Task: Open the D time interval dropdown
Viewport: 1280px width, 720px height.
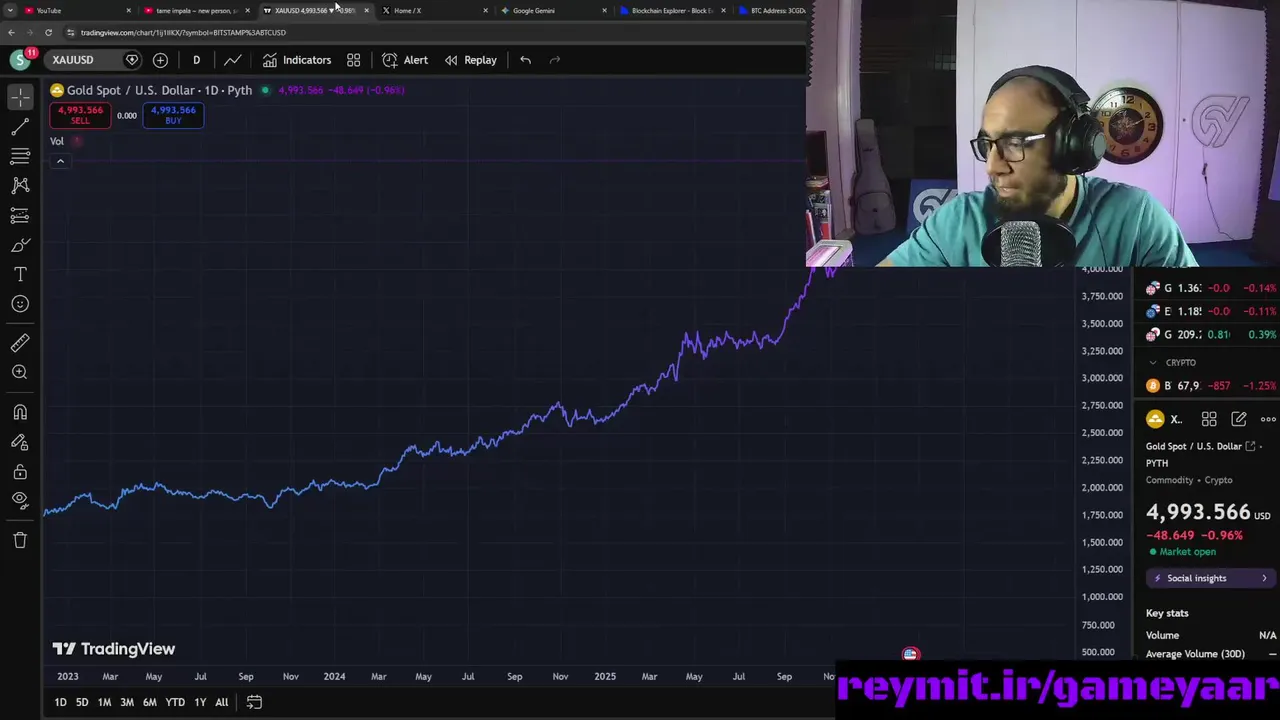Action: tap(196, 60)
